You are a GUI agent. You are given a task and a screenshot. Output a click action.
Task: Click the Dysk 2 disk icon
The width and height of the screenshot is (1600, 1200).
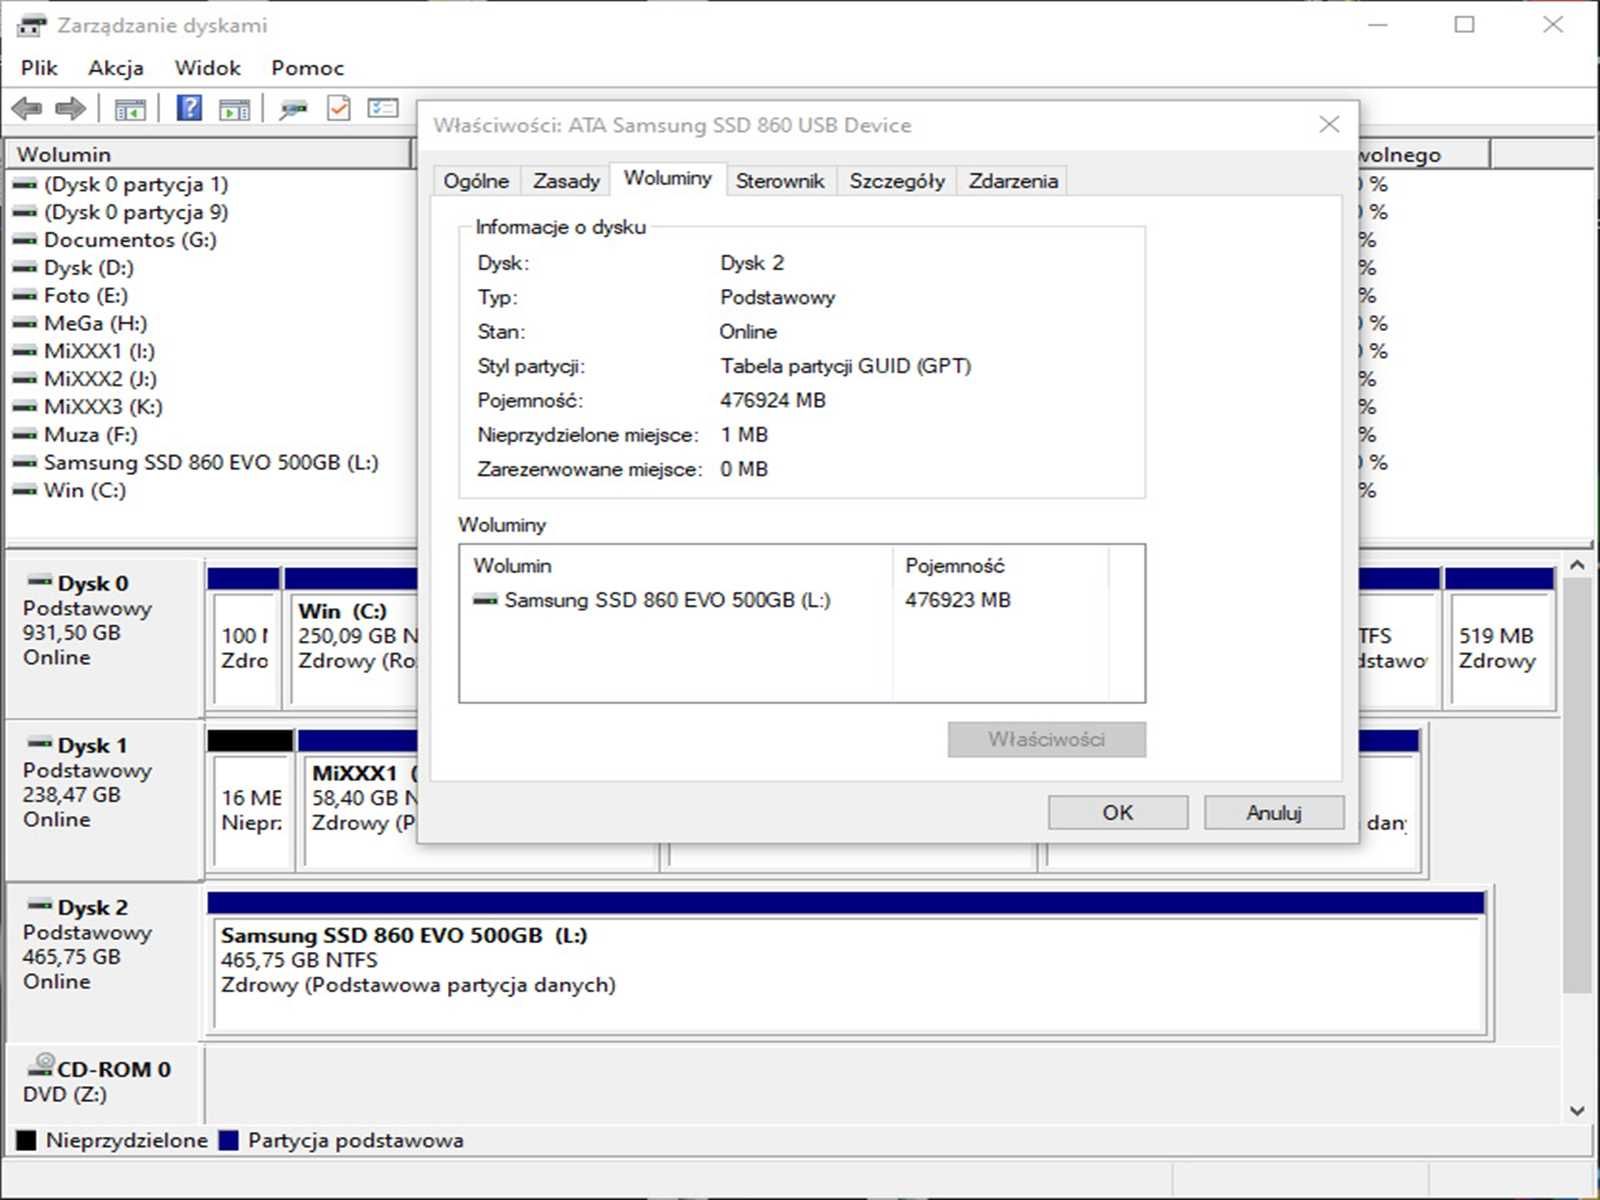pos(40,905)
